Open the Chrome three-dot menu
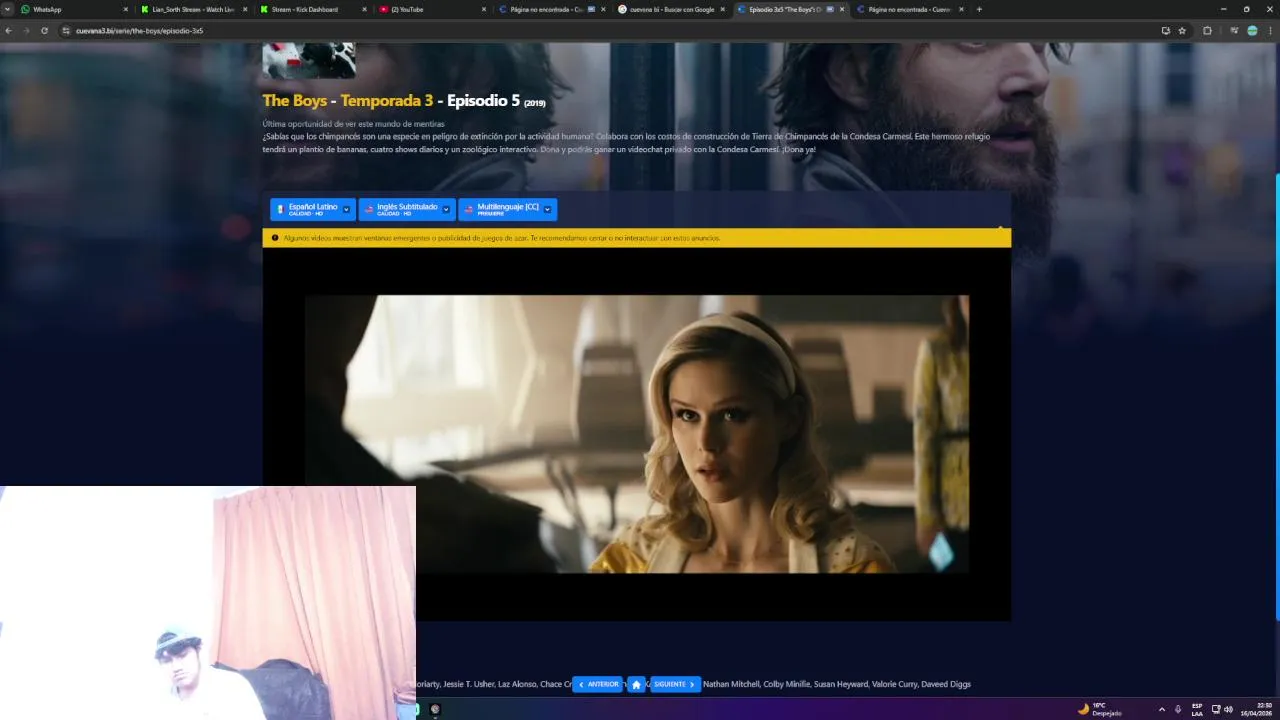The width and height of the screenshot is (1280, 720). pyautogui.click(x=1269, y=31)
